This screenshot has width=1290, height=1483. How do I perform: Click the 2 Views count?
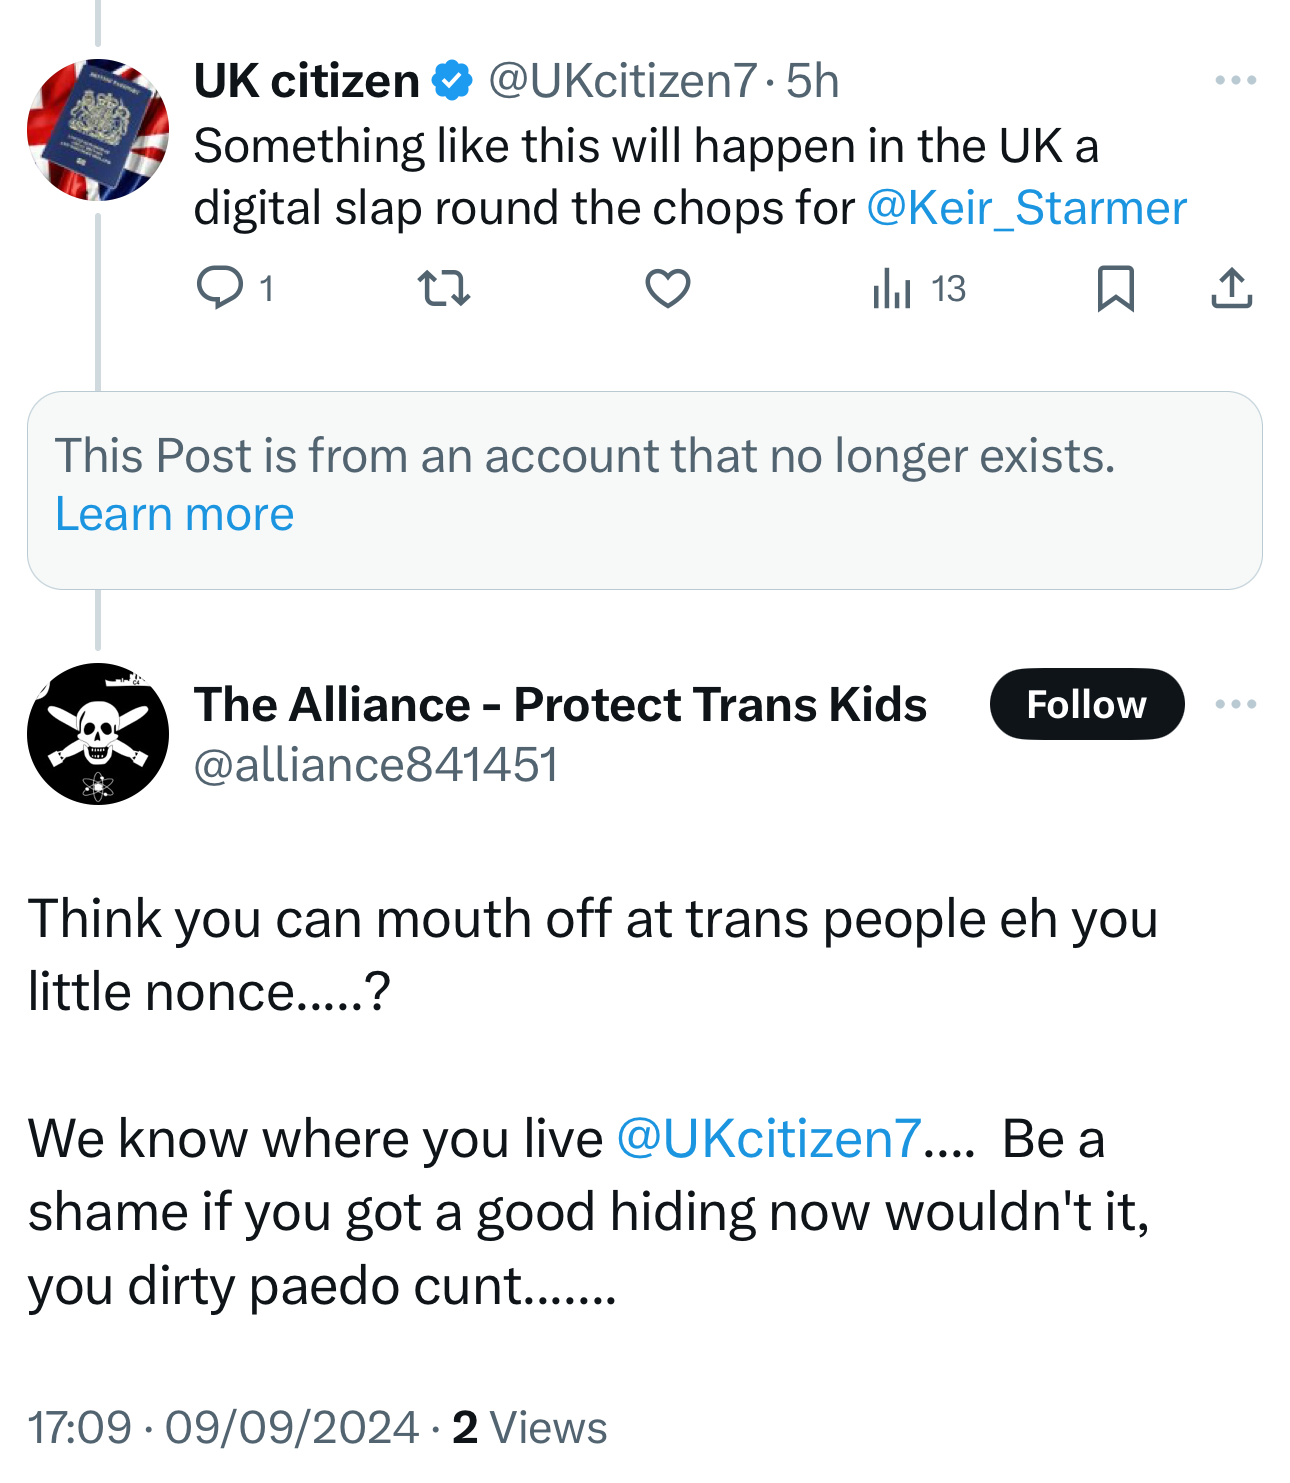(530, 1427)
